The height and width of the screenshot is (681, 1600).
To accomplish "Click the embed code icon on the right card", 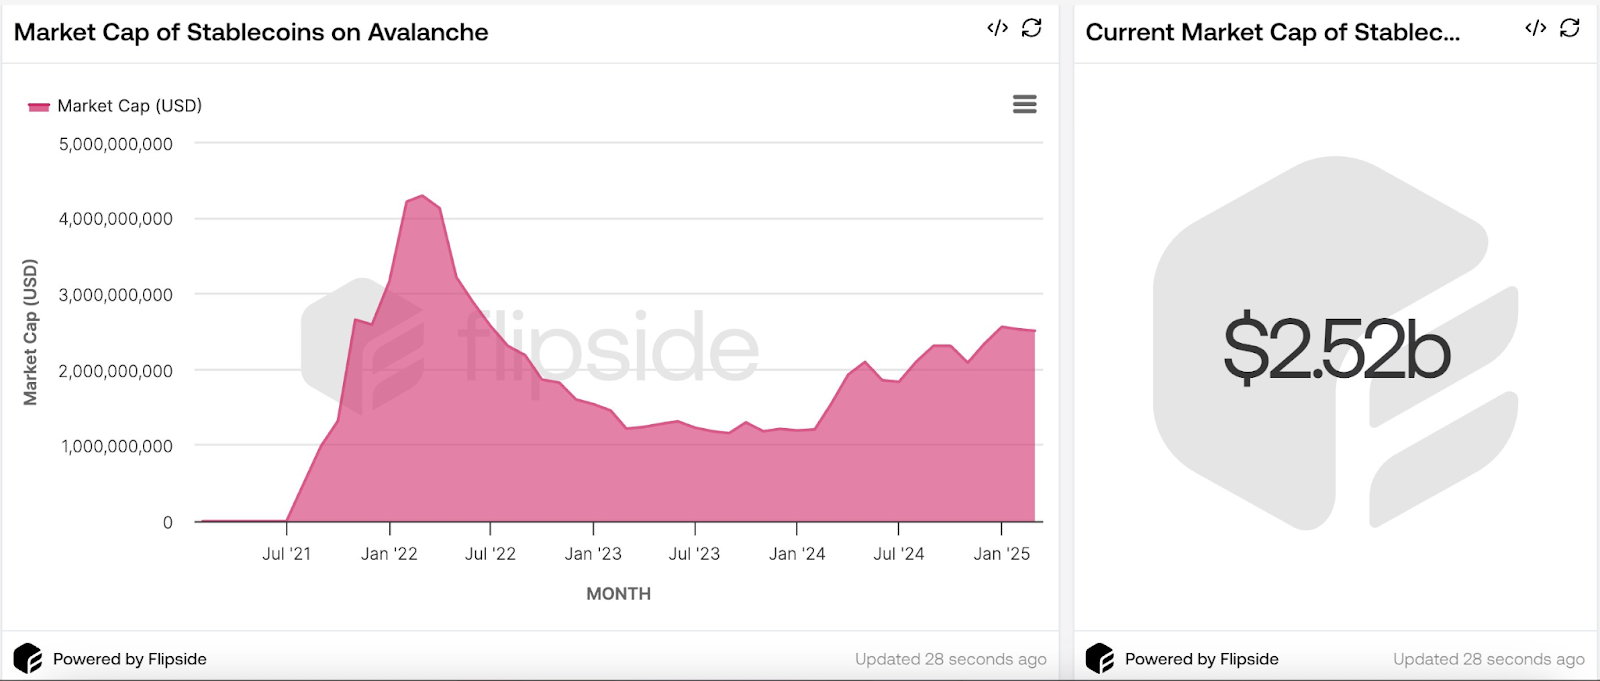I will coord(1534,29).
